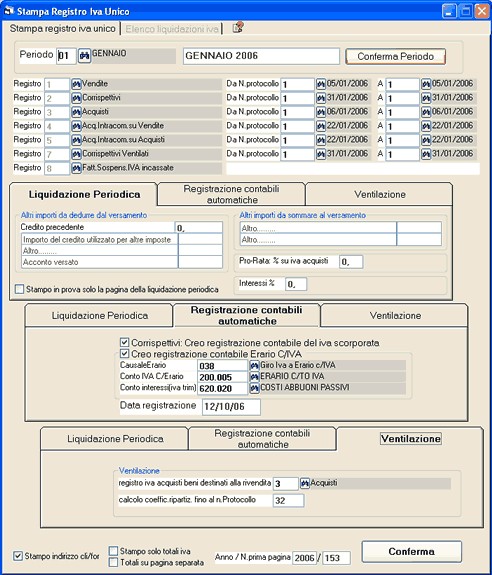Open the bold Liquidazione Periodica tab
Screen dimensions: 492x575
[84, 194]
